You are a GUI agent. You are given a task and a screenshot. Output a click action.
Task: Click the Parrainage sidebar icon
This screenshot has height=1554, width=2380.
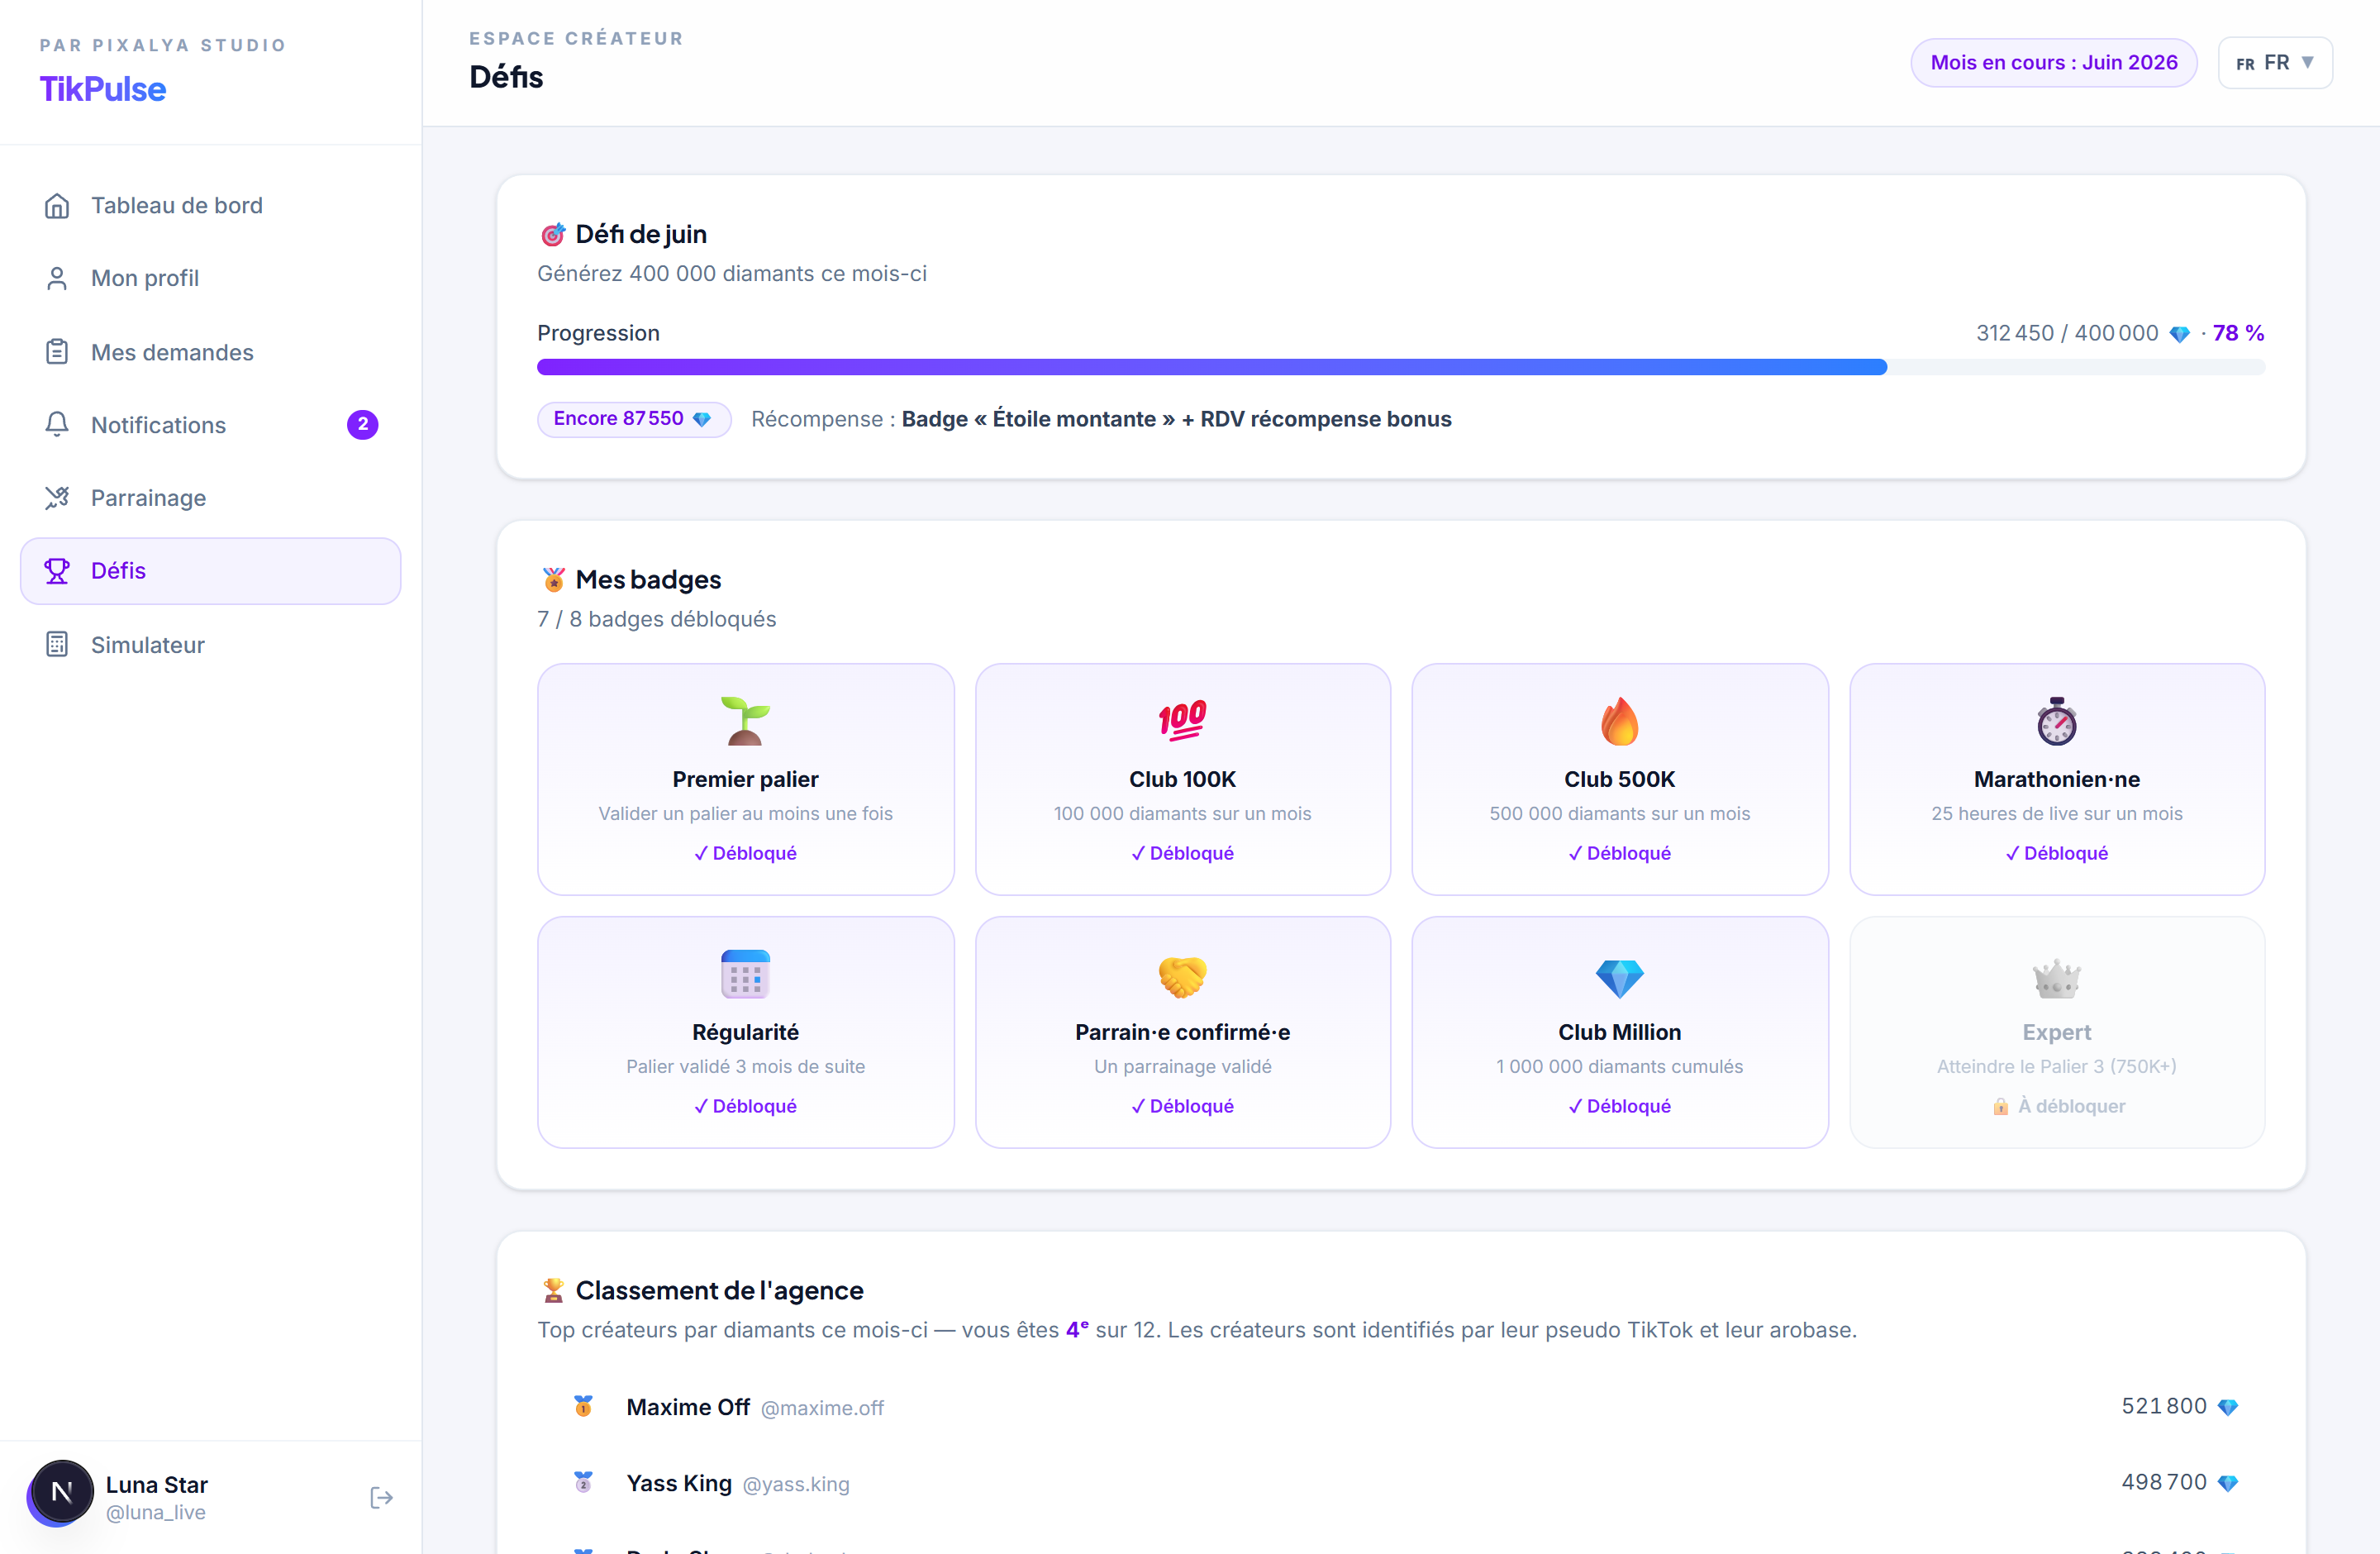click(x=57, y=498)
